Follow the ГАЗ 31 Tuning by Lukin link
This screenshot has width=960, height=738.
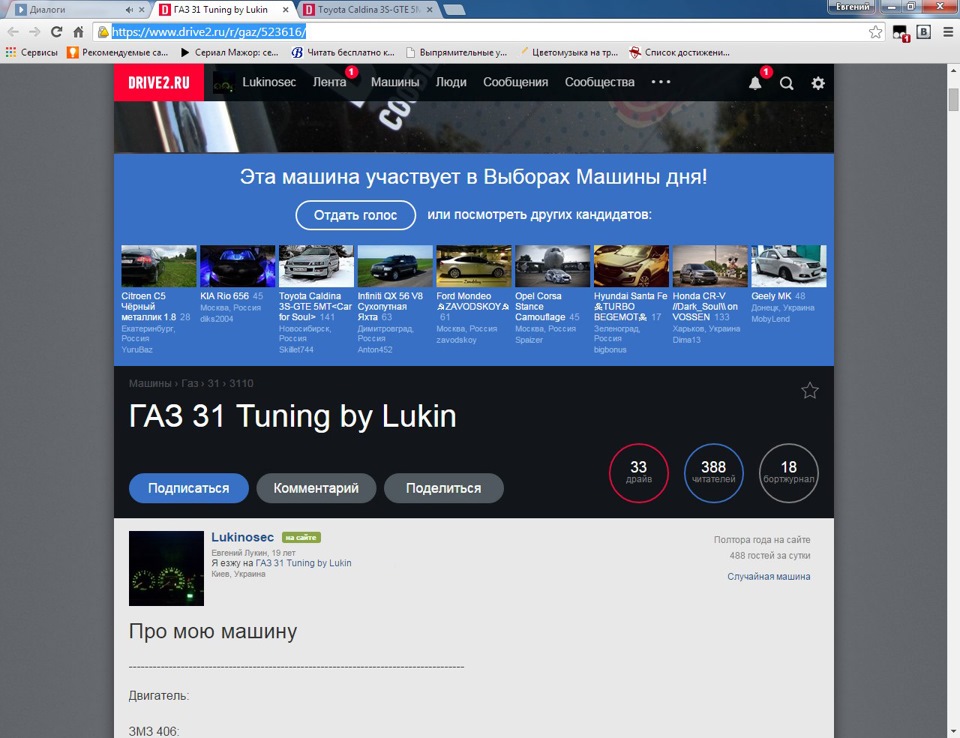coord(303,563)
